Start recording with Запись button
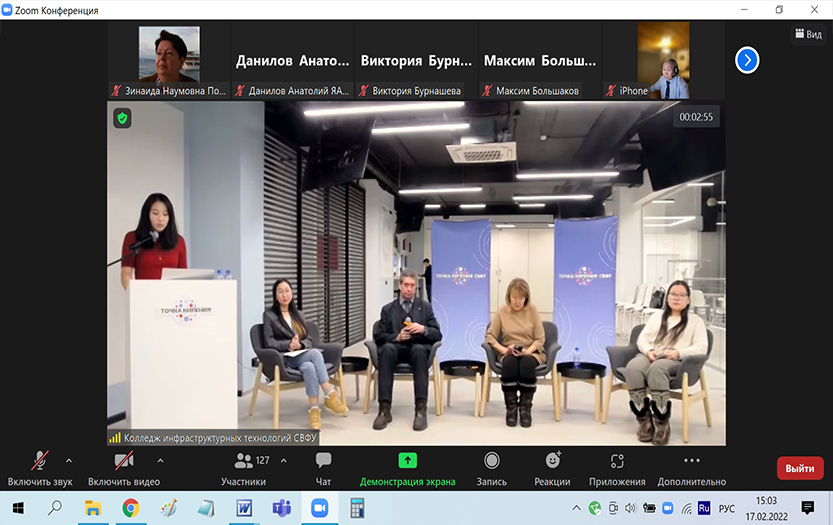Image resolution: width=833 pixels, height=525 pixels. 492,467
